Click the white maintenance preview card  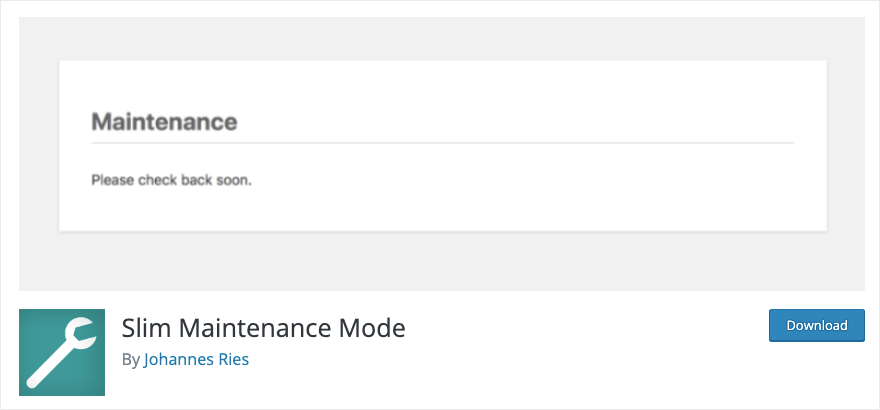click(443, 146)
